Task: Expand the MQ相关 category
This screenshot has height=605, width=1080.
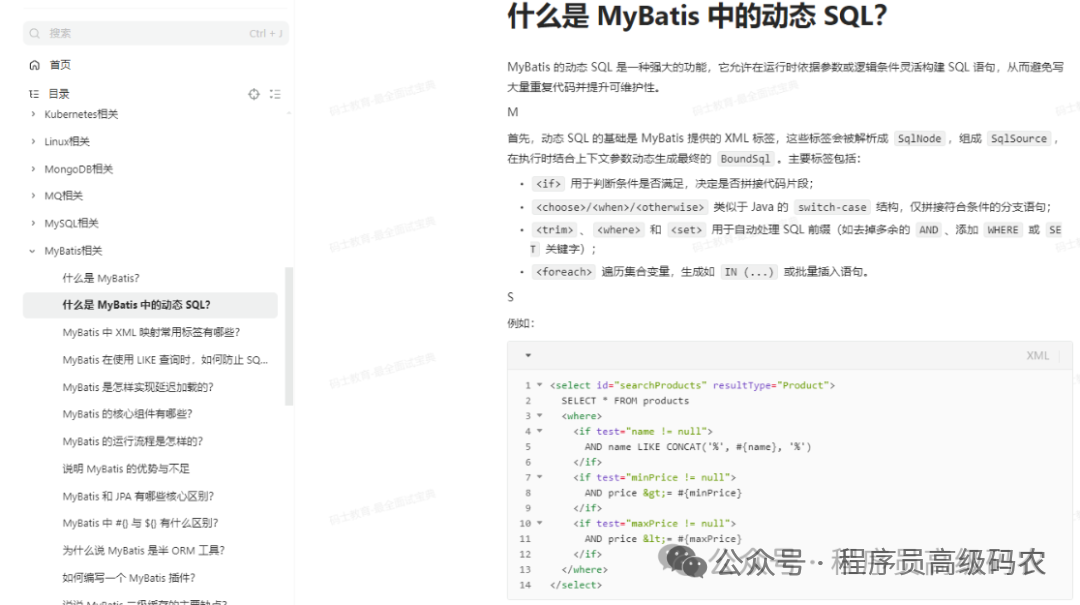Action: [32, 196]
